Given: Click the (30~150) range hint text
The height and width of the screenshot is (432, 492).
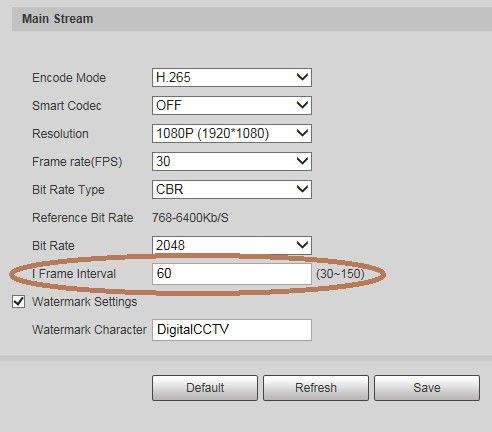Looking at the screenshot, I should pyautogui.click(x=340, y=274).
